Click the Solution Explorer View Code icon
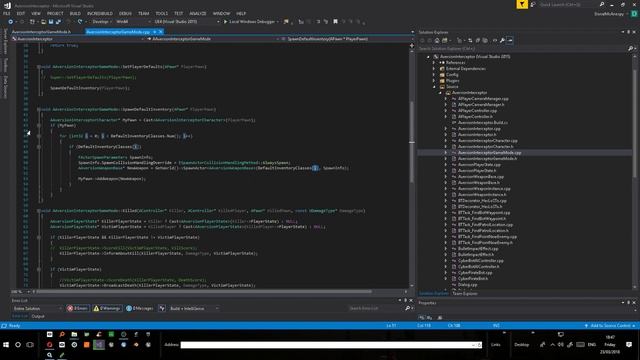 pyautogui.click(x=495, y=40)
